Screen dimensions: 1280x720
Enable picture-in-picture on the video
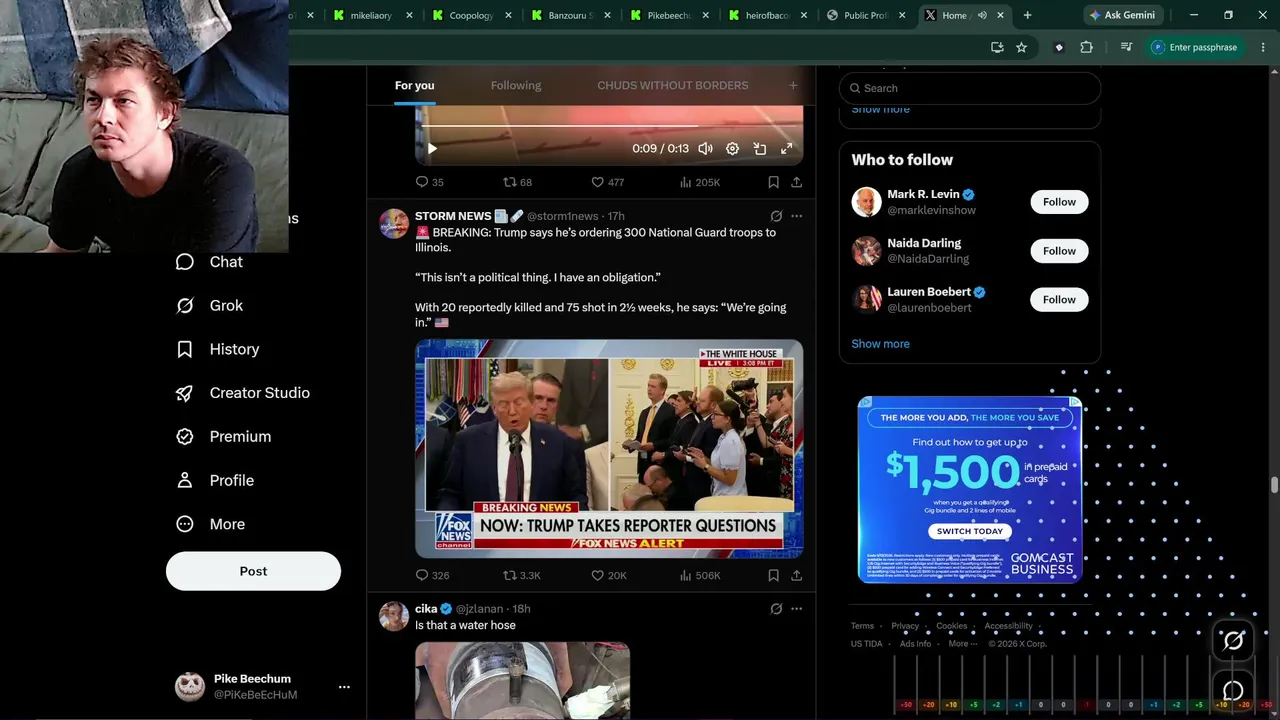[760, 149]
